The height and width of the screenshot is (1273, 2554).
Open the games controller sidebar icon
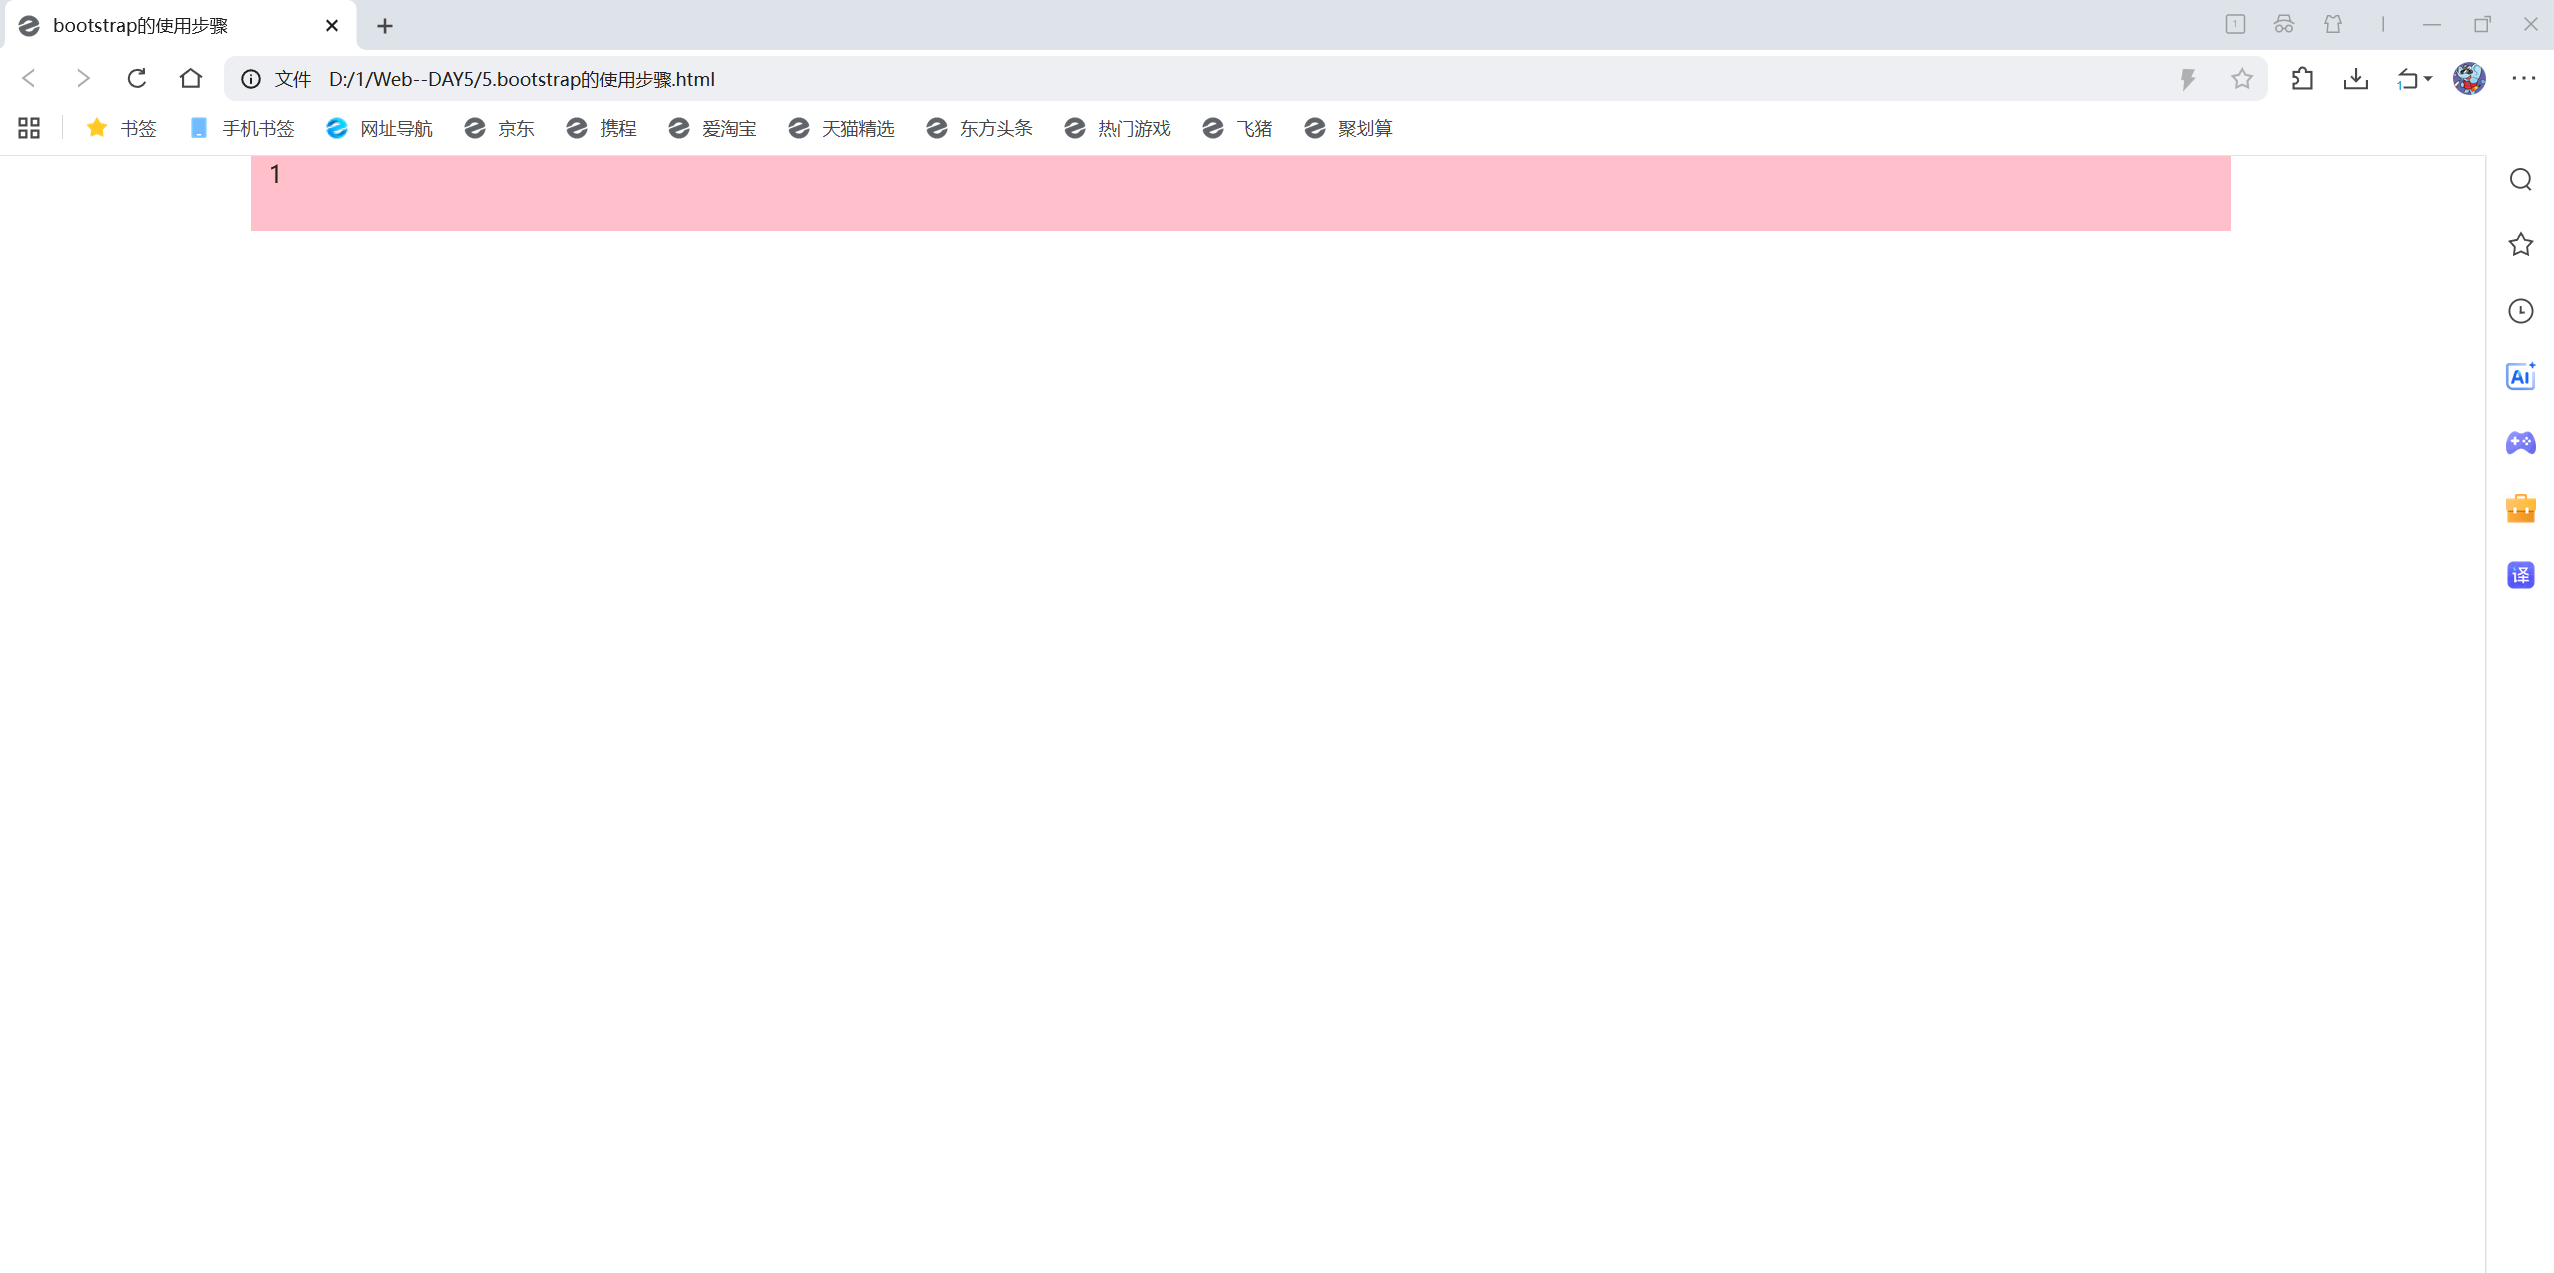[x=2520, y=443]
